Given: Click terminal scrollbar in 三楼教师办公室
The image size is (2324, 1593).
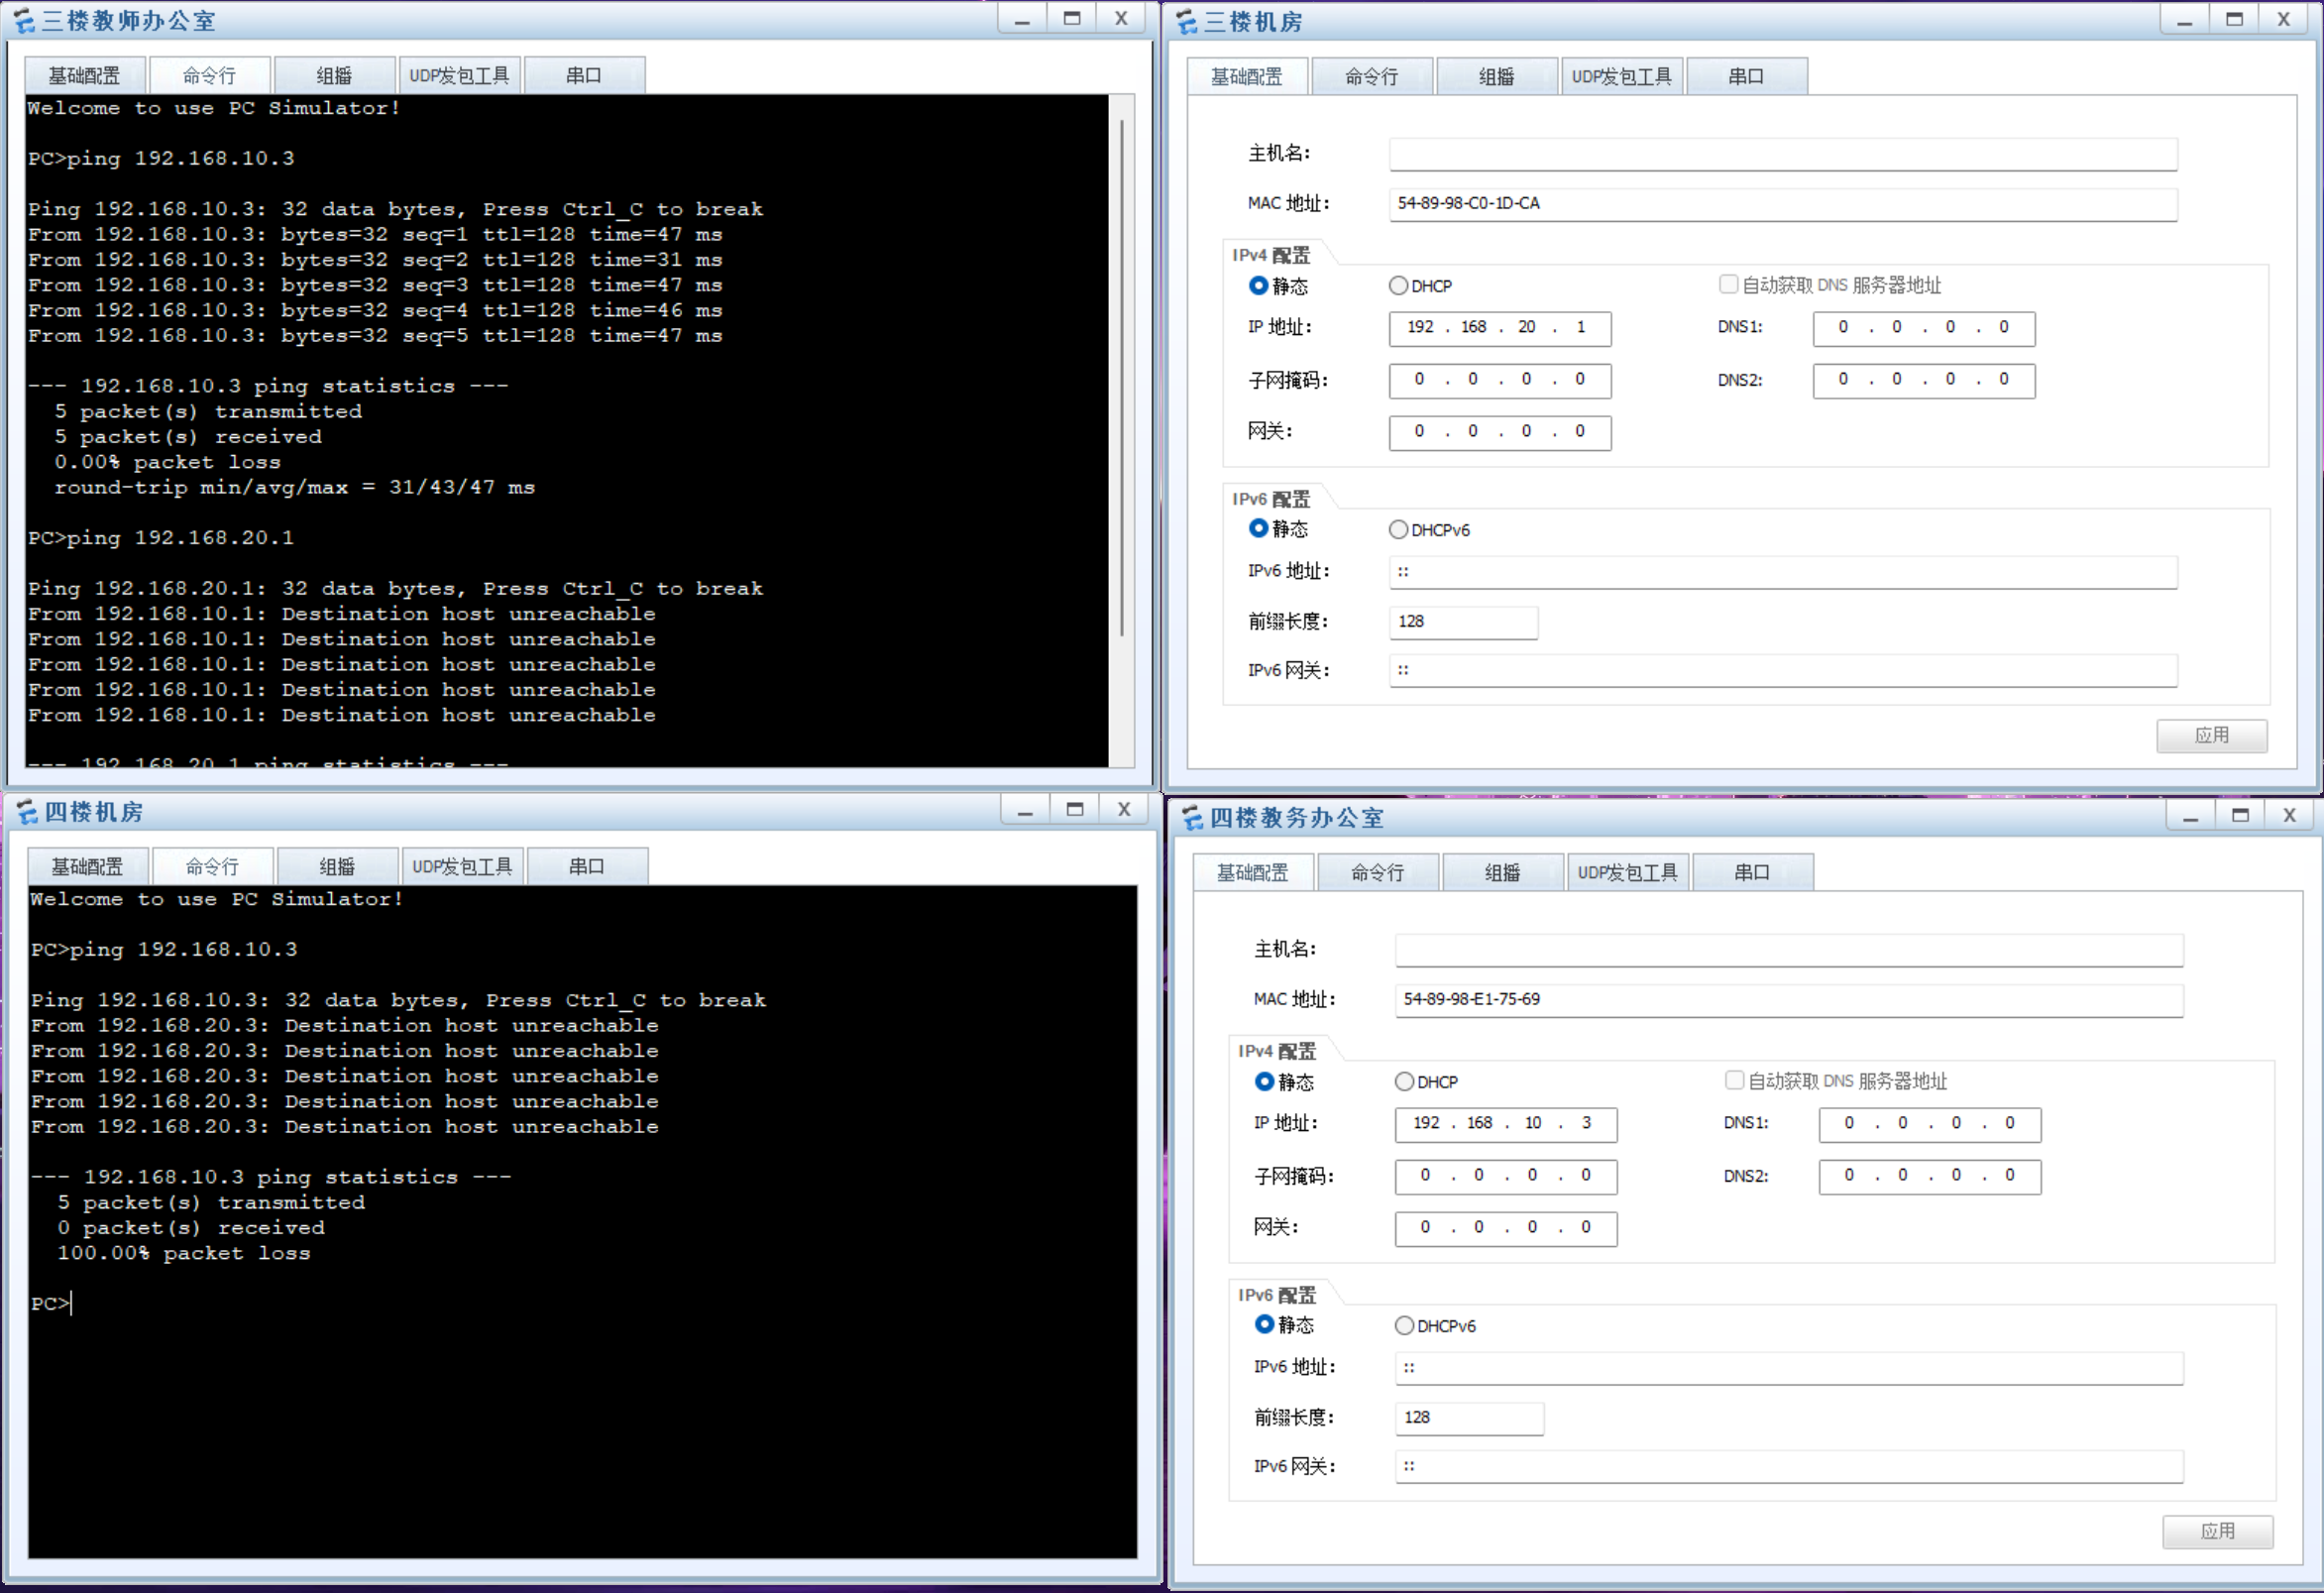Looking at the screenshot, I should coord(1122,380).
